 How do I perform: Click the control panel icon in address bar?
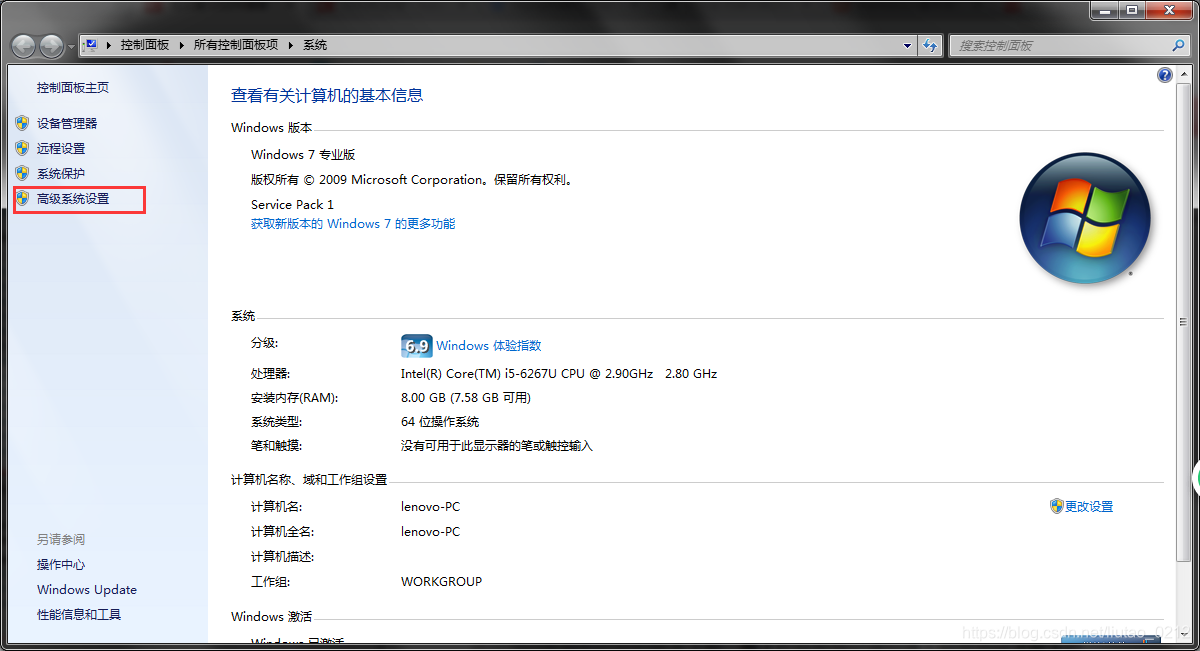click(x=92, y=45)
